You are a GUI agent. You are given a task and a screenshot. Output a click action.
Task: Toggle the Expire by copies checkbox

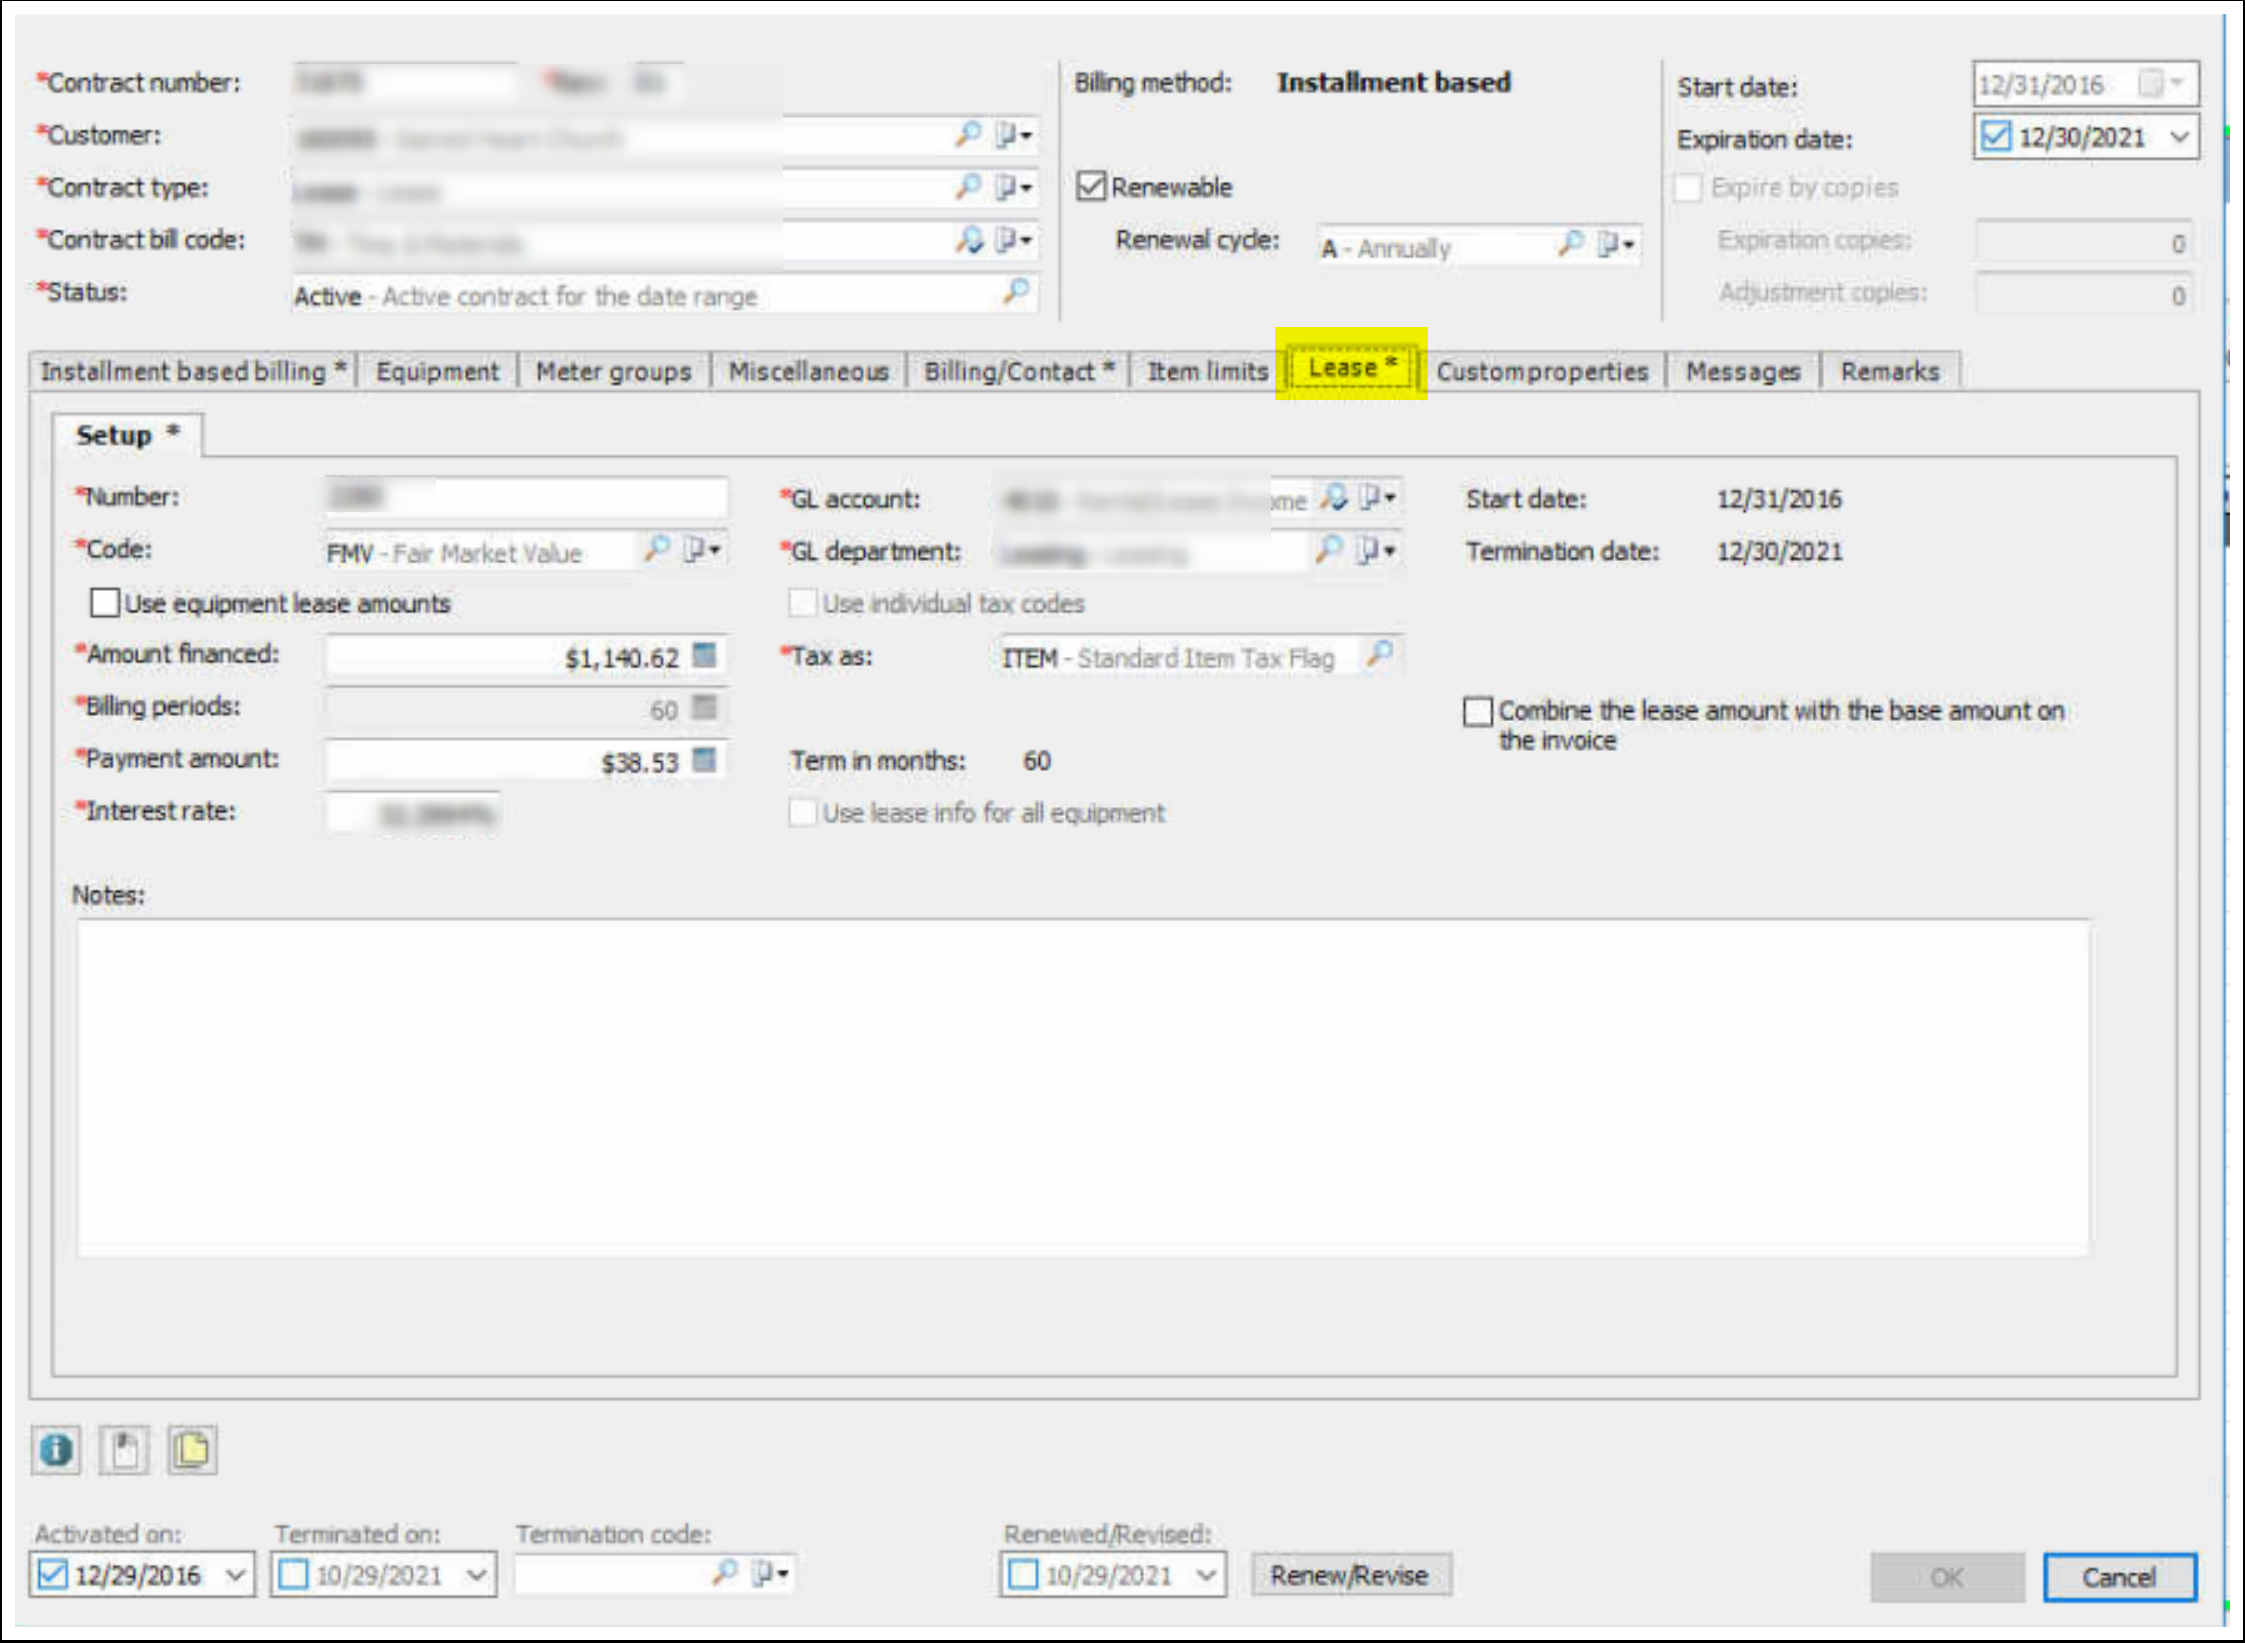1689,187
